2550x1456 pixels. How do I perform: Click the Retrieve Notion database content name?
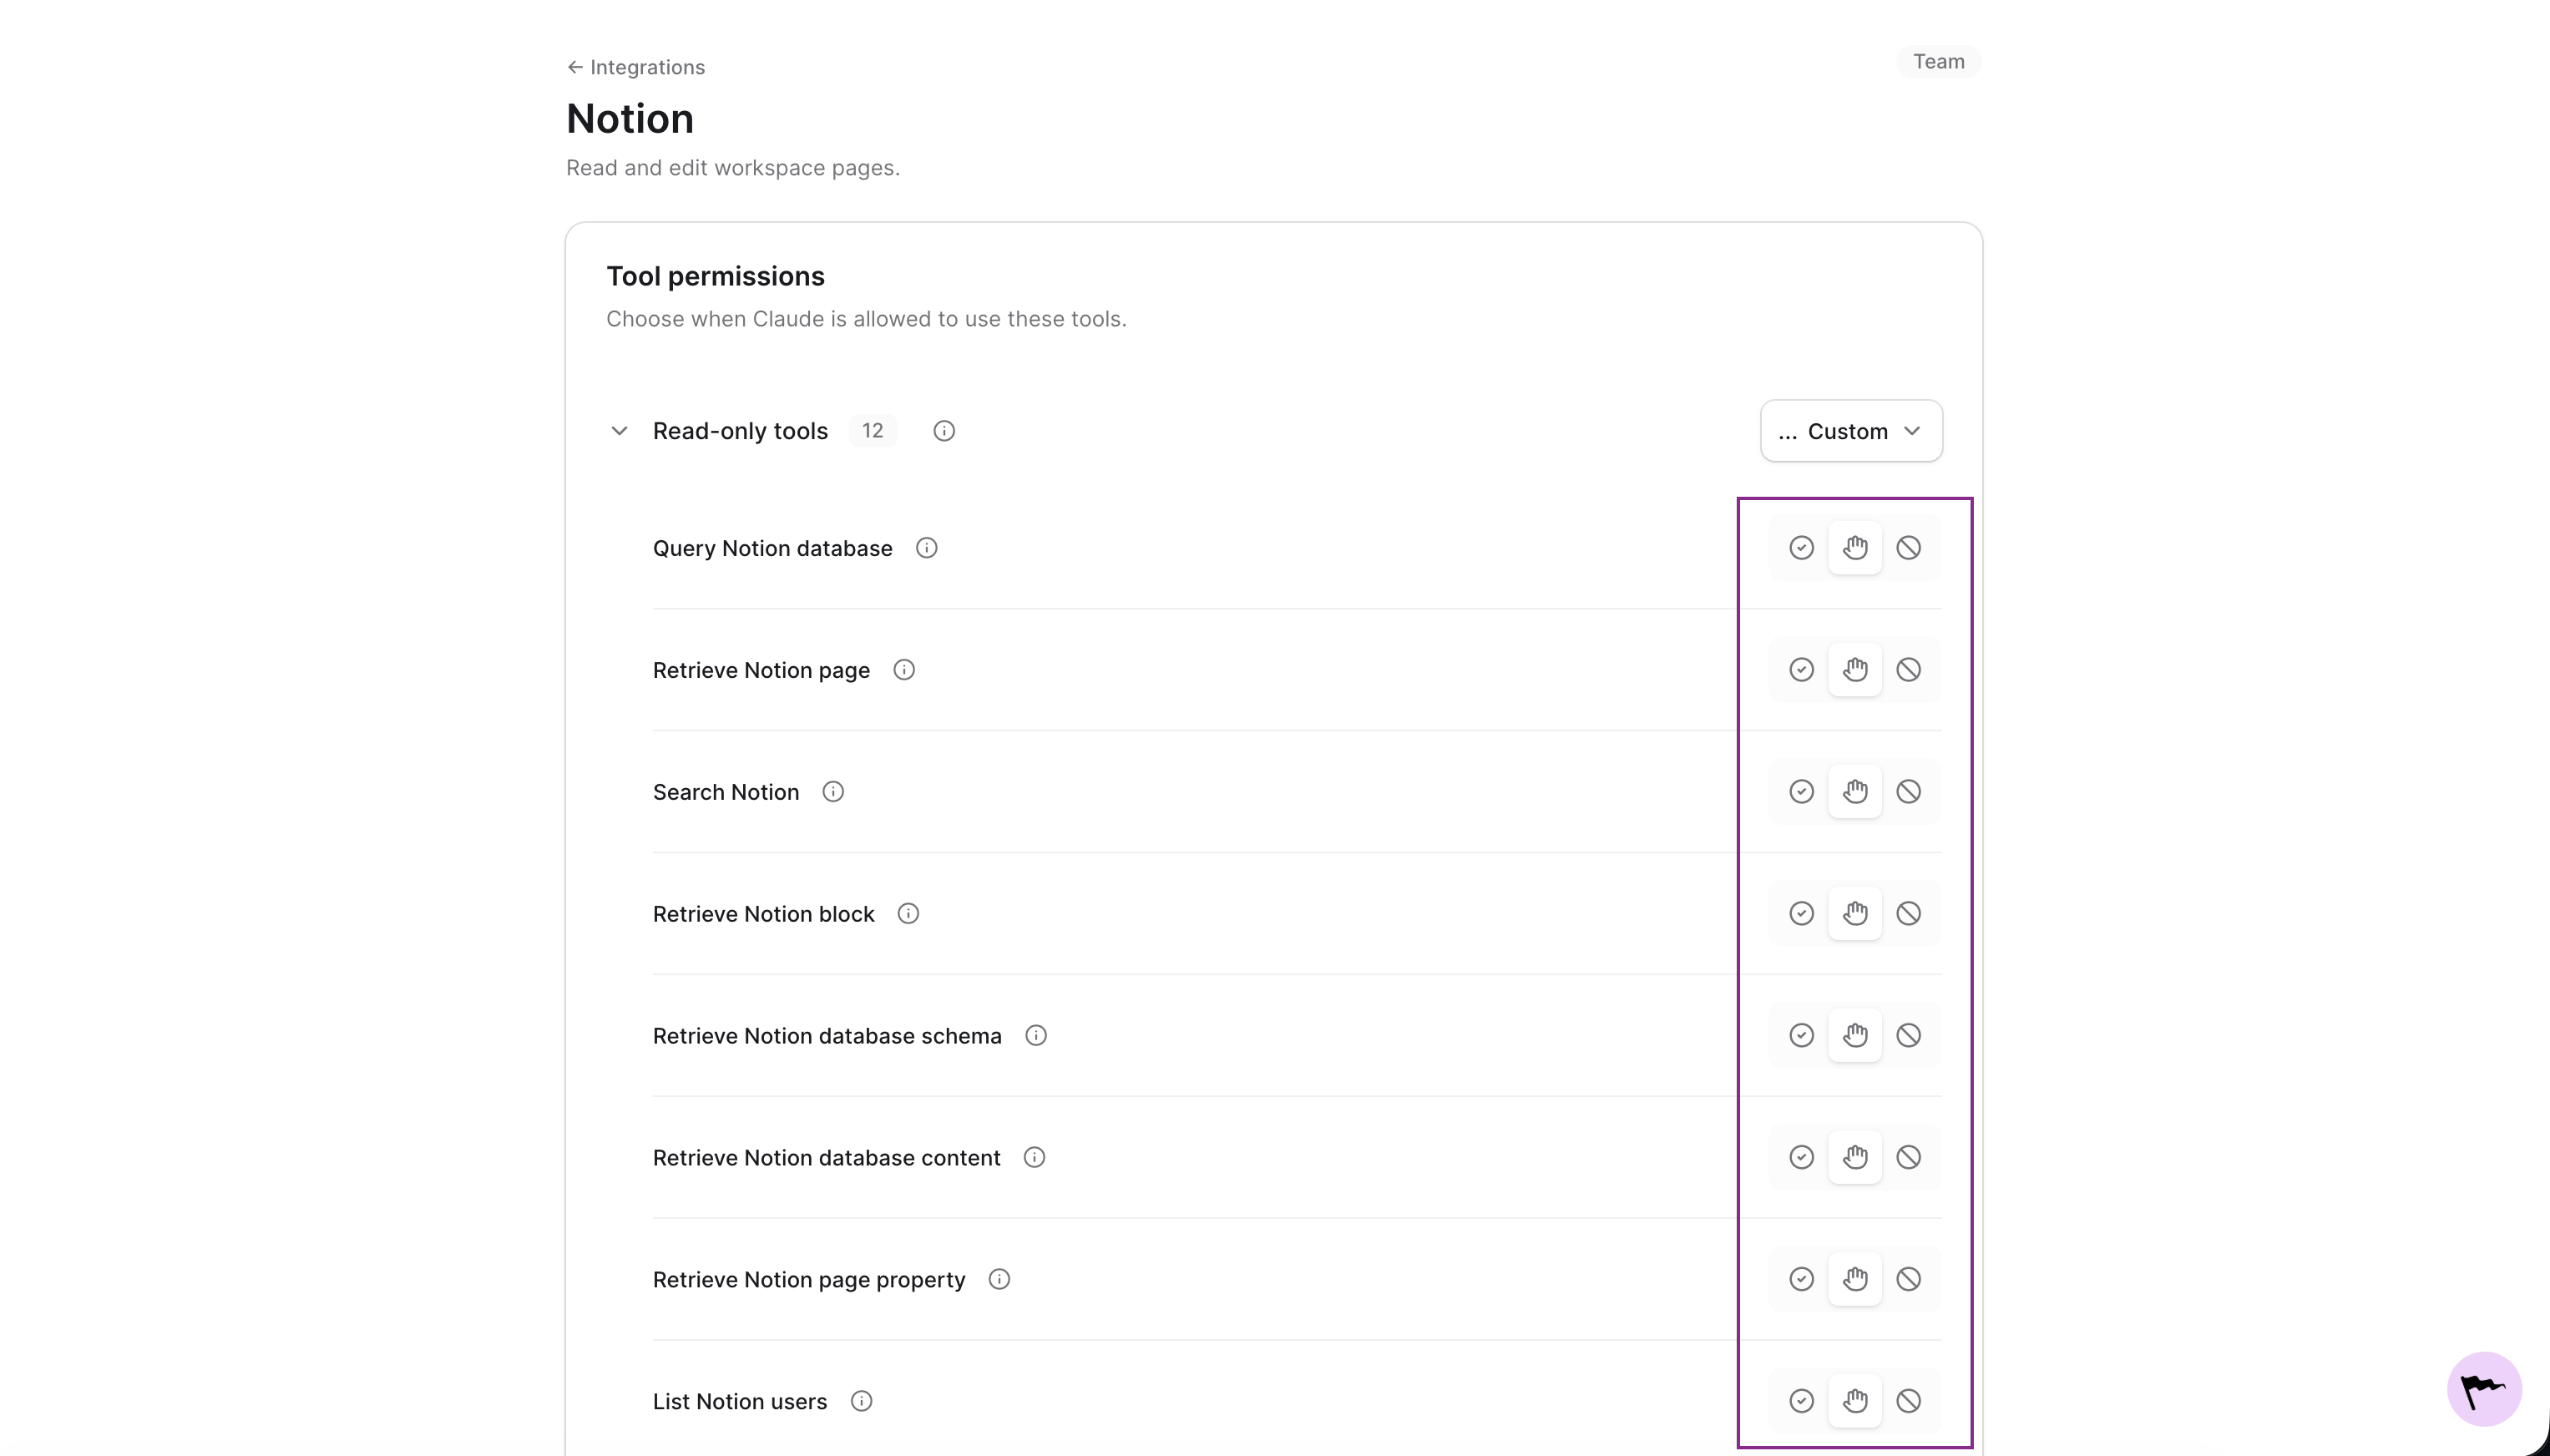click(x=827, y=1158)
